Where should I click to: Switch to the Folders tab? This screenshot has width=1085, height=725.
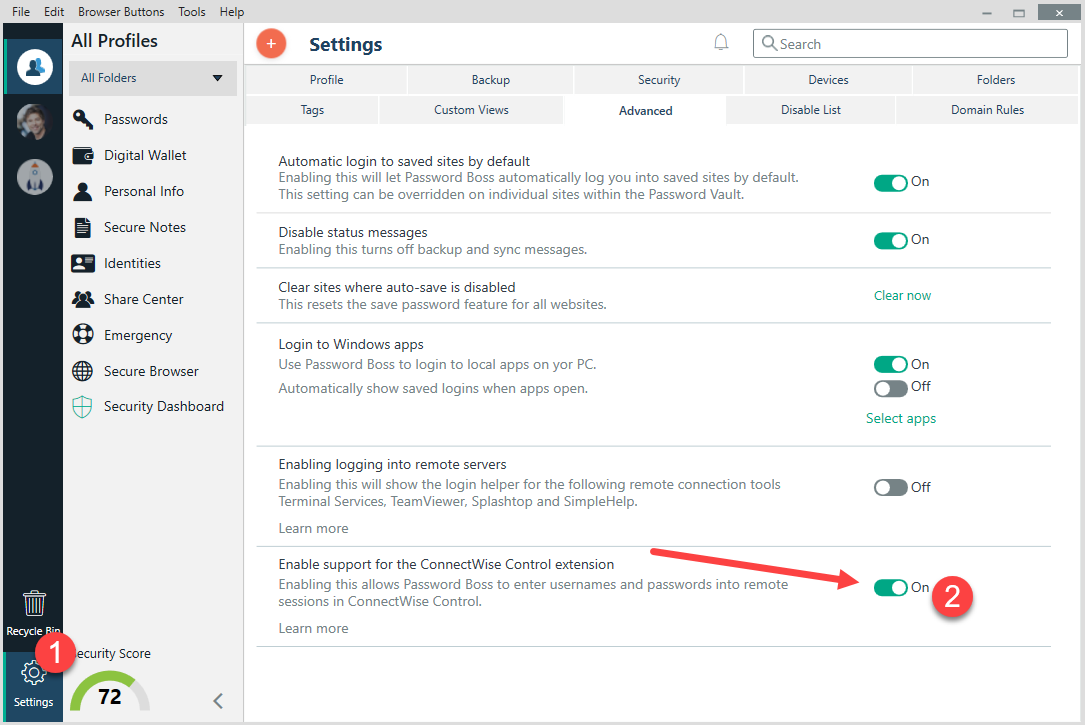pyautogui.click(x=996, y=80)
